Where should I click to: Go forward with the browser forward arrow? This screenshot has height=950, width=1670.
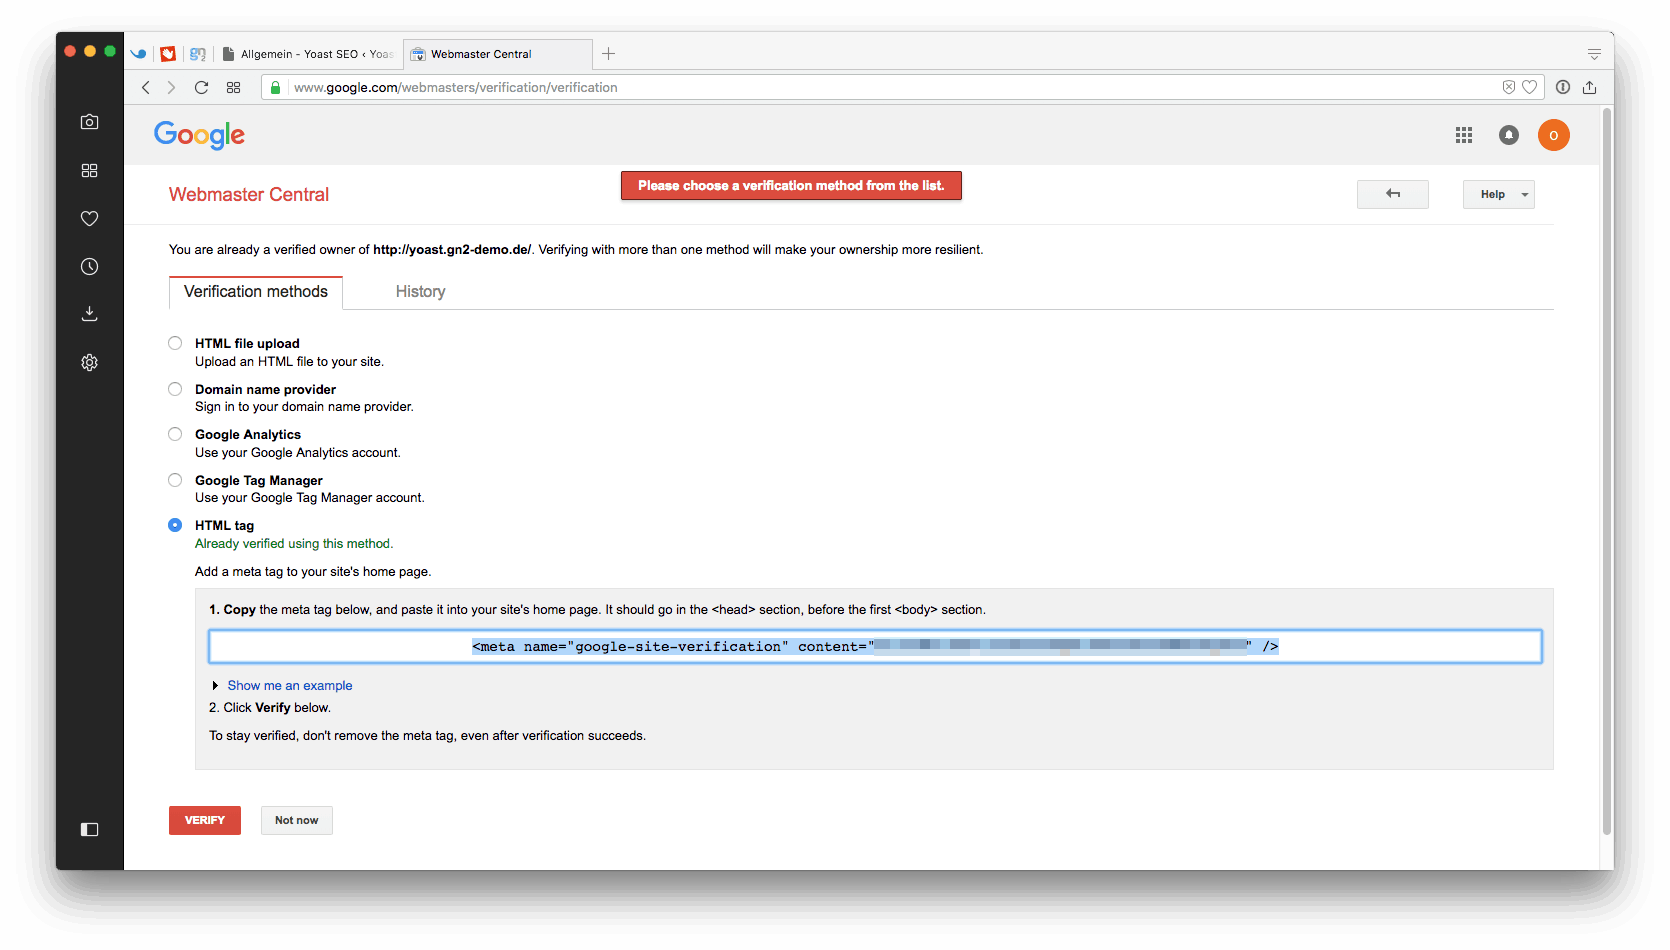click(171, 87)
